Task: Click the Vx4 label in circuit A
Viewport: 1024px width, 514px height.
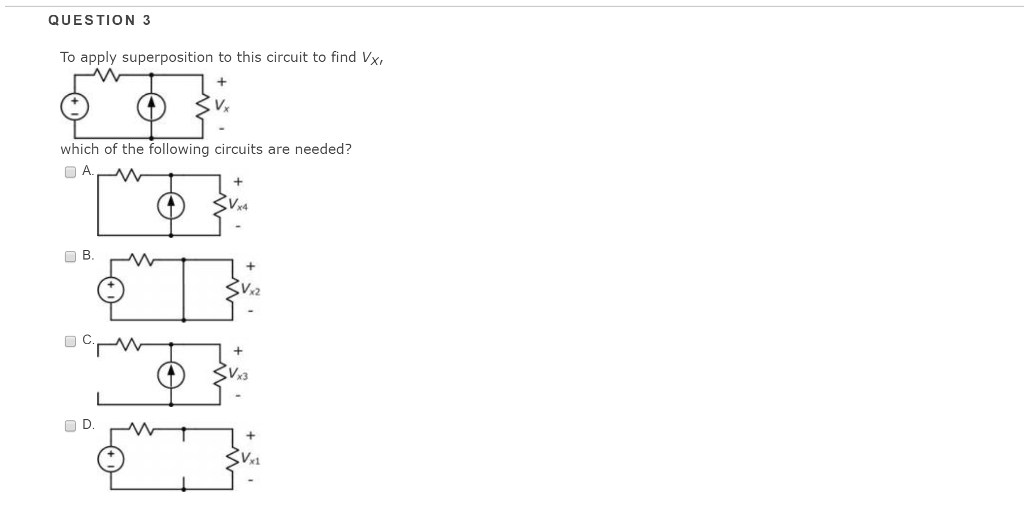Action: coord(238,205)
